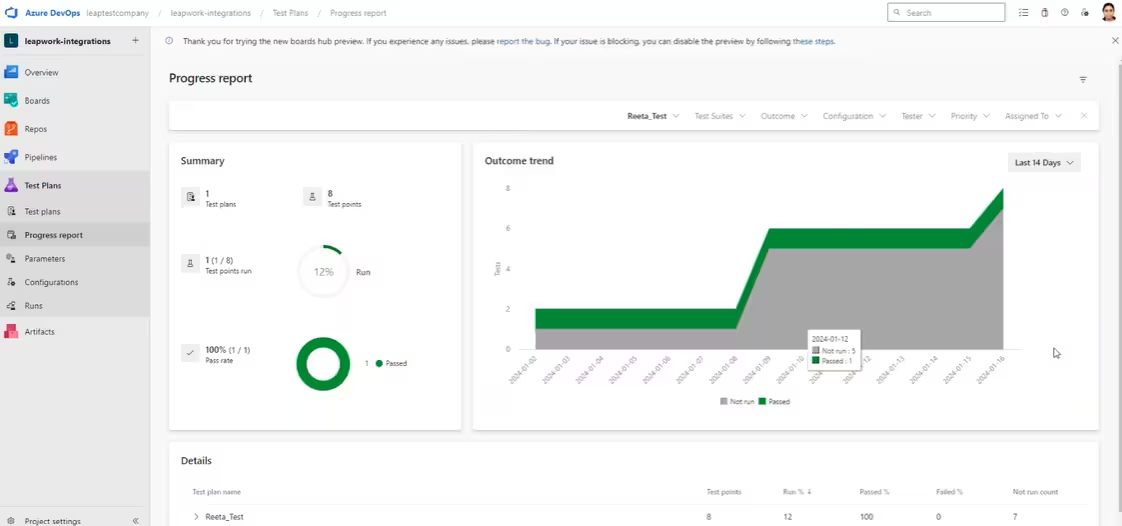Open the Artifacts hub icon

11,331
